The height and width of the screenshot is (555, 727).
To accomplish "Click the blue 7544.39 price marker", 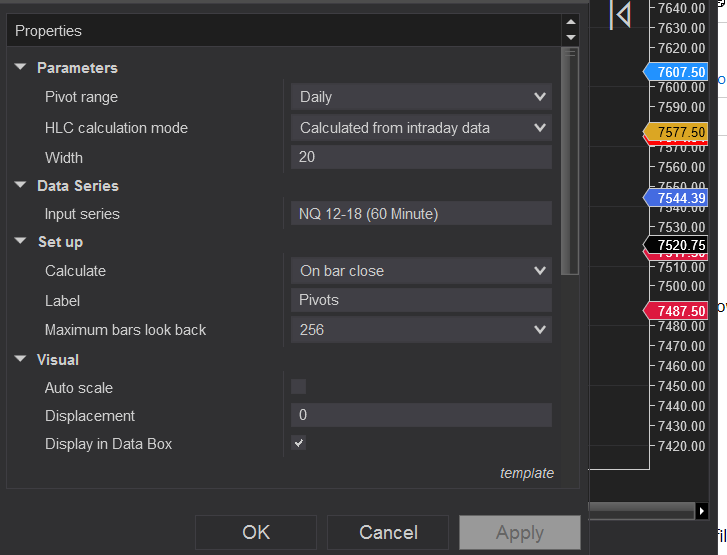I will point(677,198).
